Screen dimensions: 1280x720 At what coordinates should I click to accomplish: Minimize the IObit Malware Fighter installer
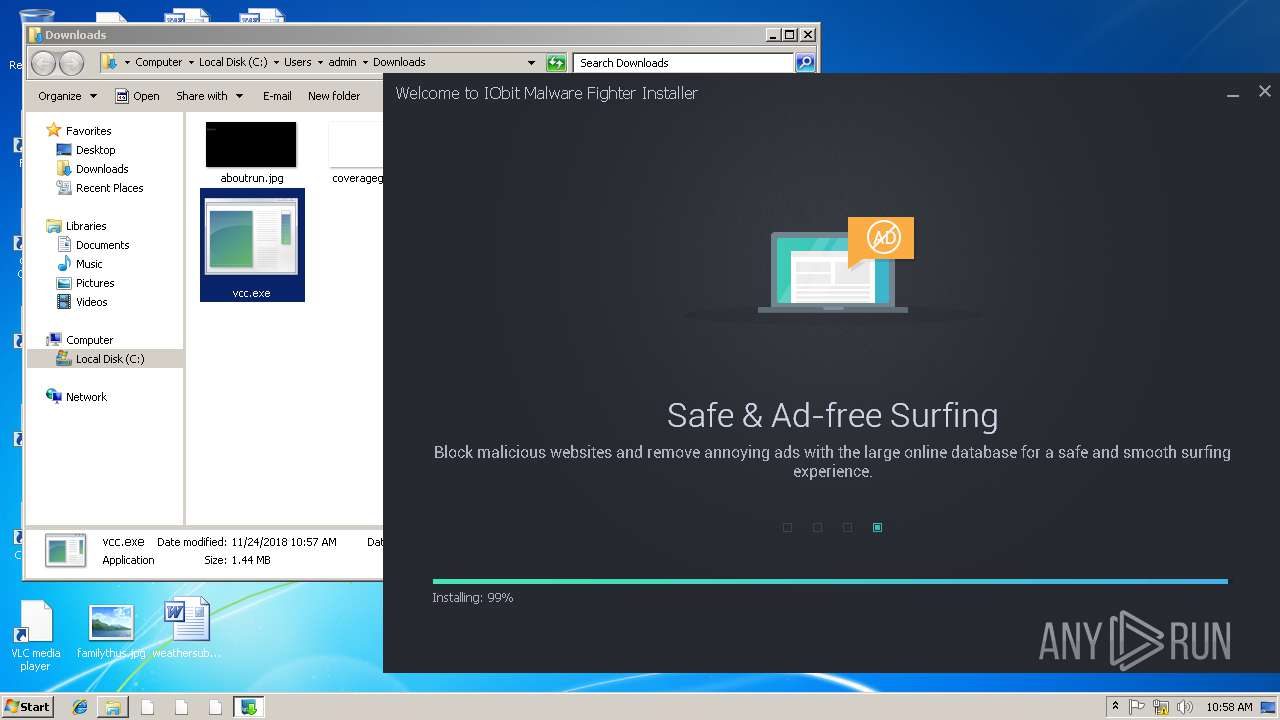[x=1234, y=93]
